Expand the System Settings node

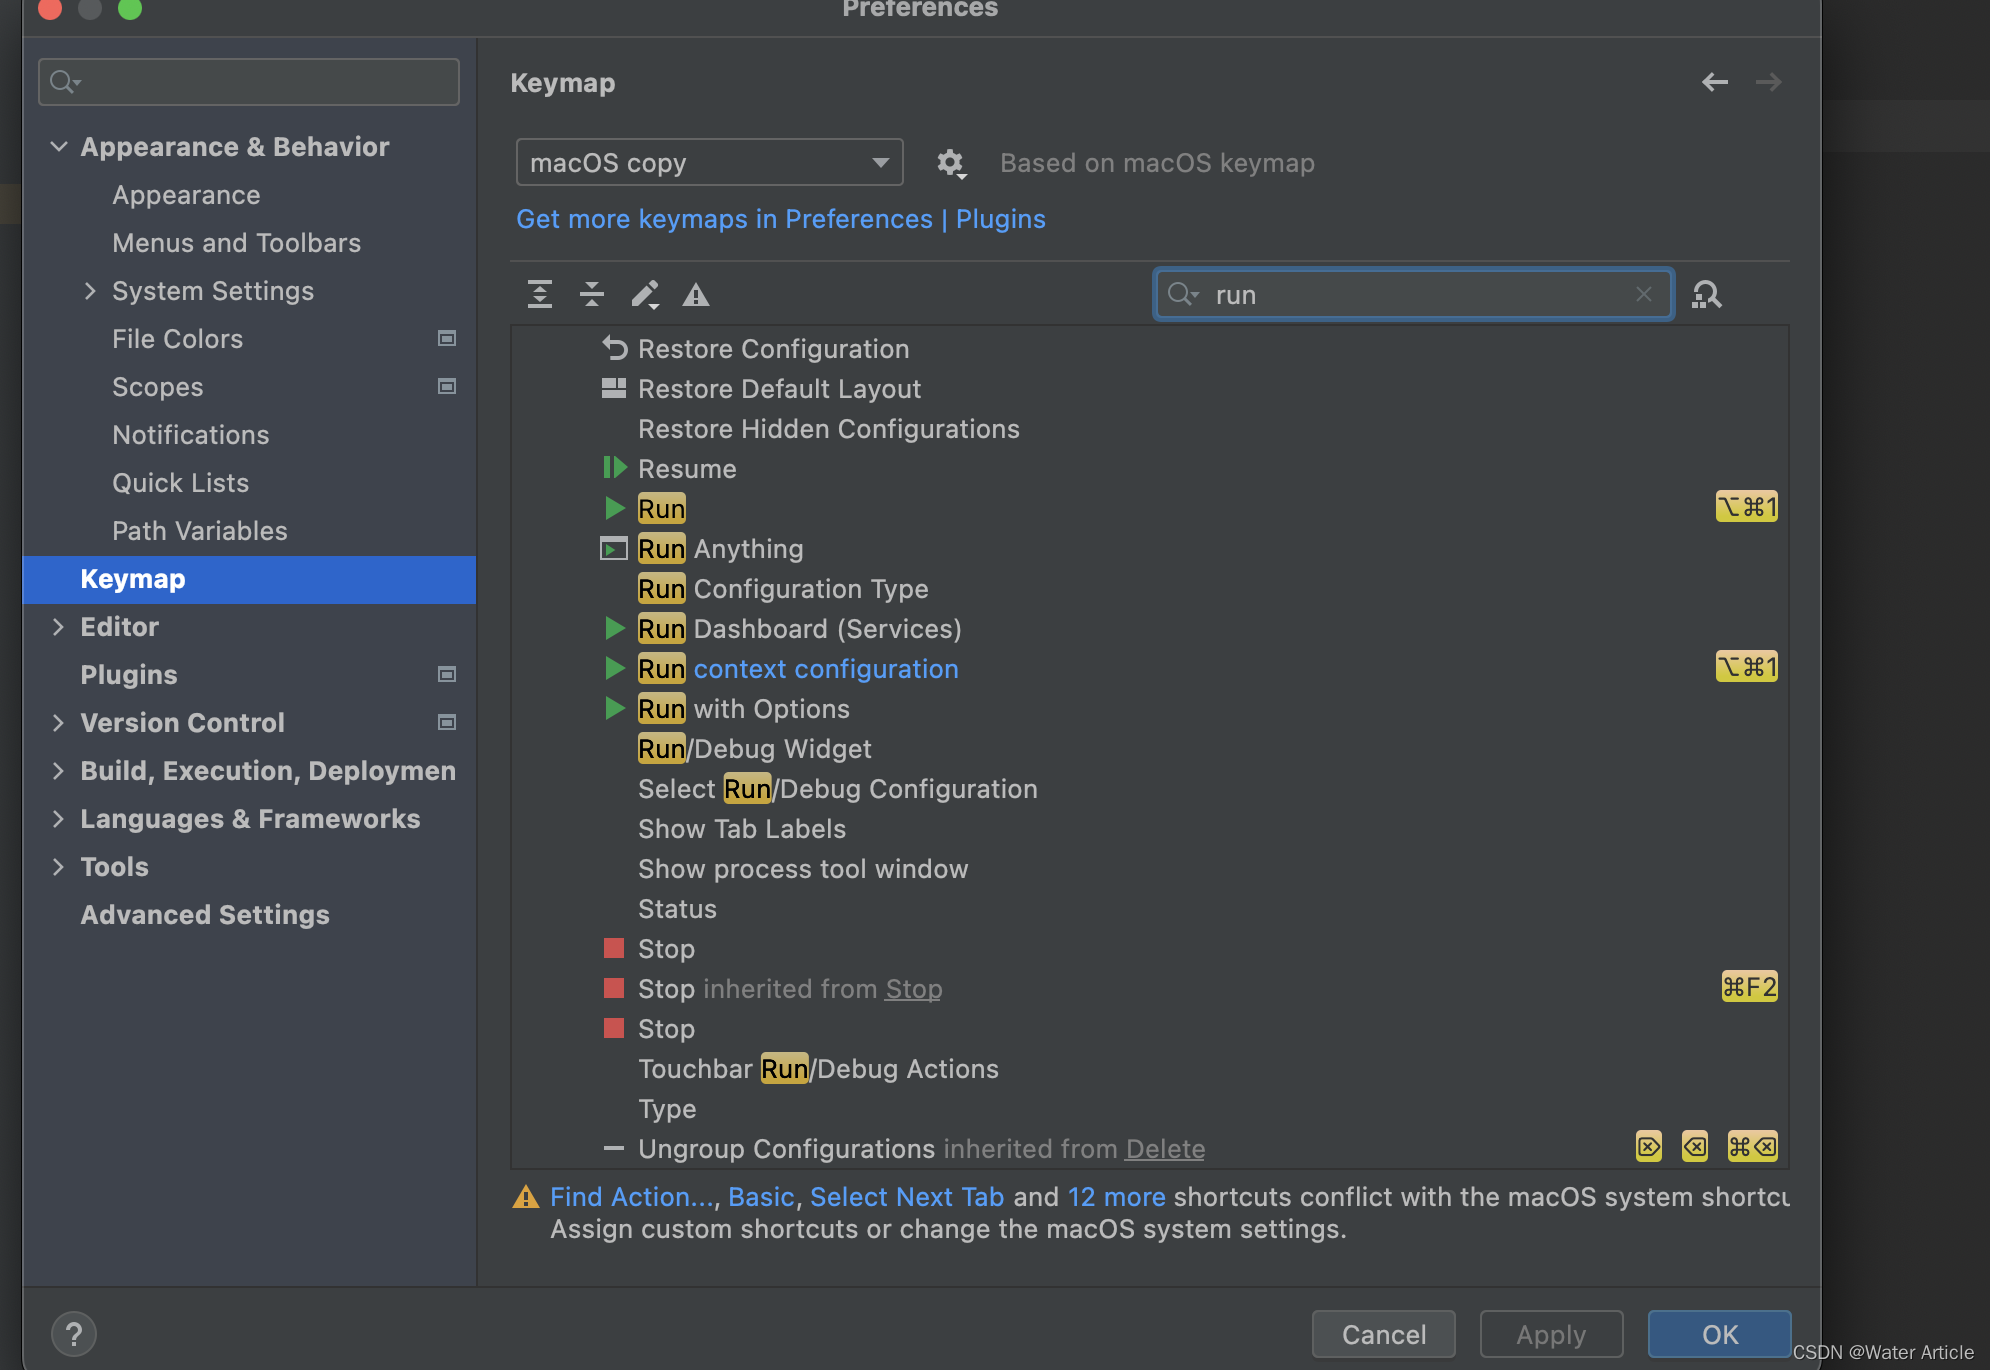(90, 291)
